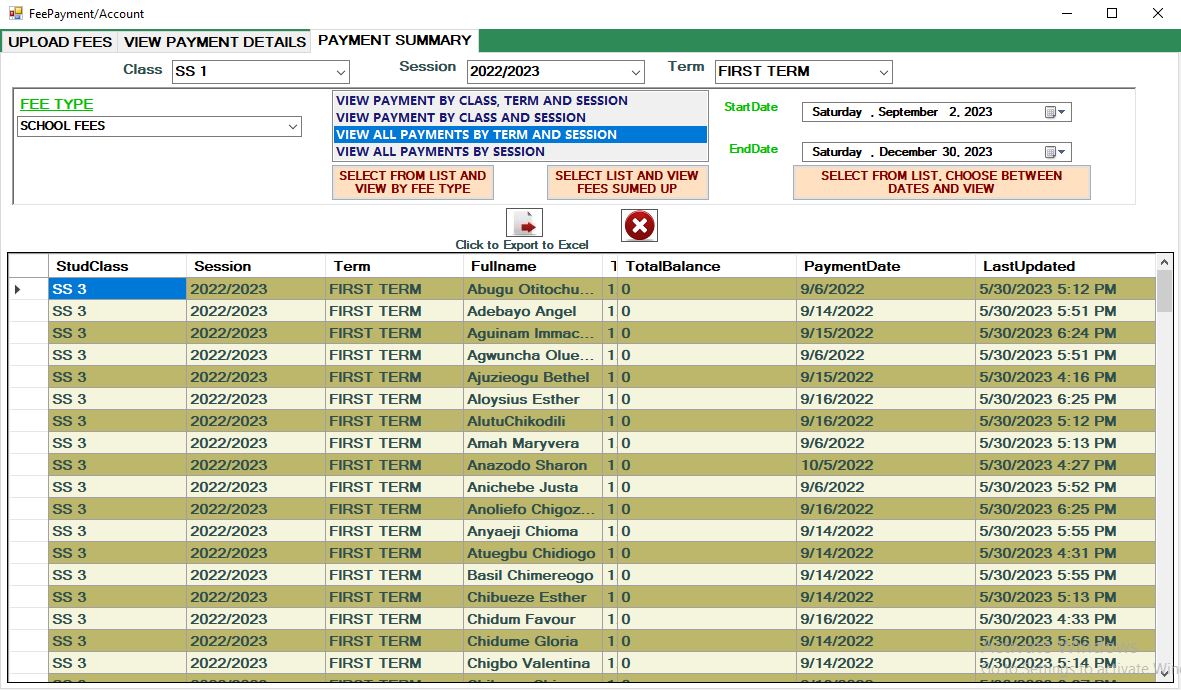Click the StartDate field Saturday, September 2, 2023
The image size is (1181, 690).
click(x=936, y=112)
